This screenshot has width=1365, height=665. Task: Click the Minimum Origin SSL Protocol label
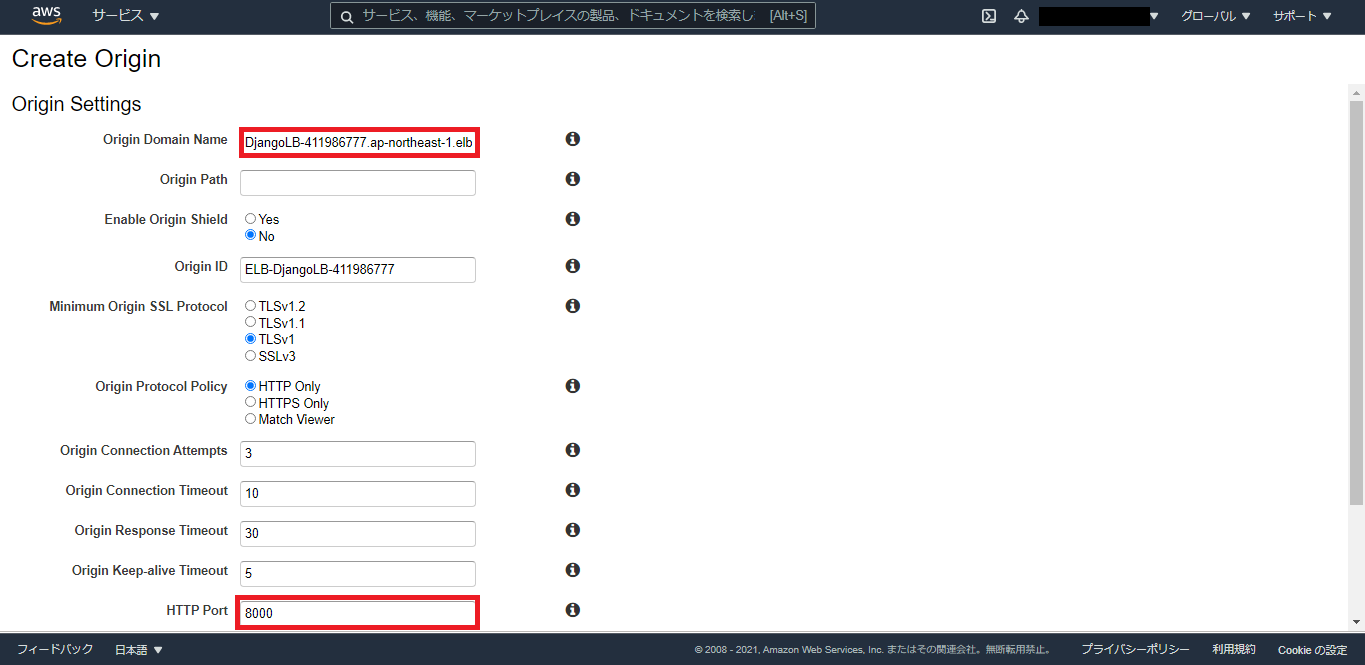pos(139,306)
